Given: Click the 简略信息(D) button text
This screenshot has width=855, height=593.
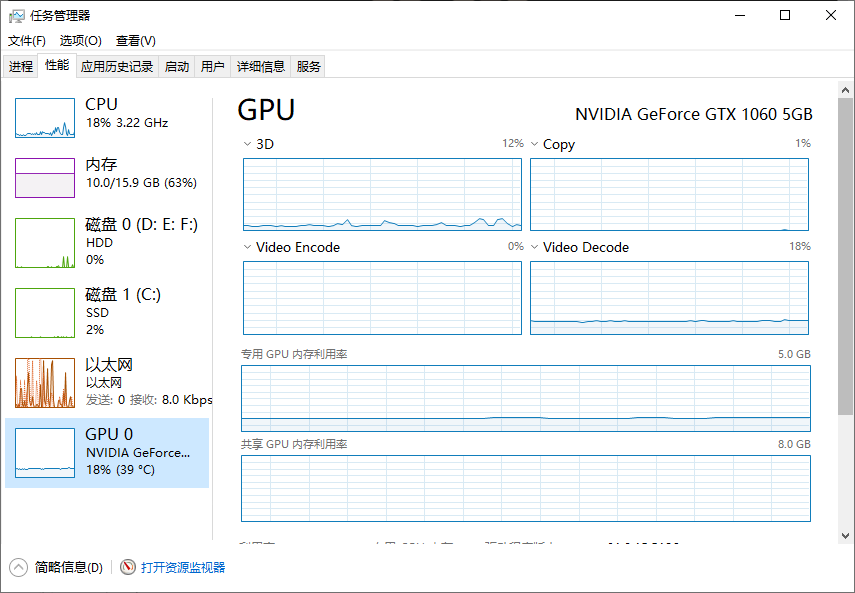Looking at the screenshot, I should click(x=68, y=567).
